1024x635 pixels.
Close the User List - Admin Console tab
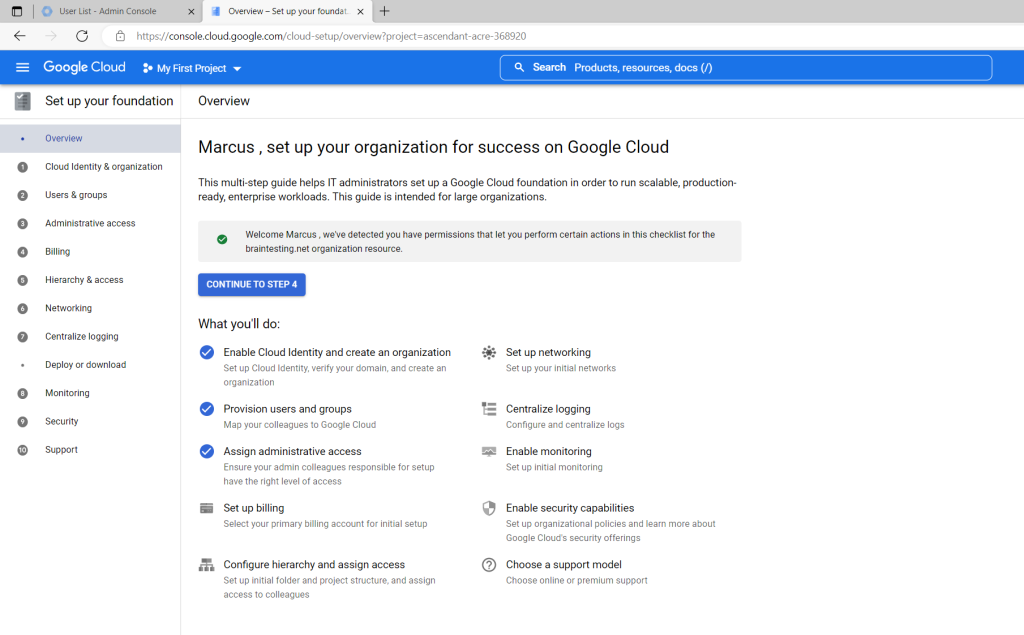pyautogui.click(x=191, y=11)
